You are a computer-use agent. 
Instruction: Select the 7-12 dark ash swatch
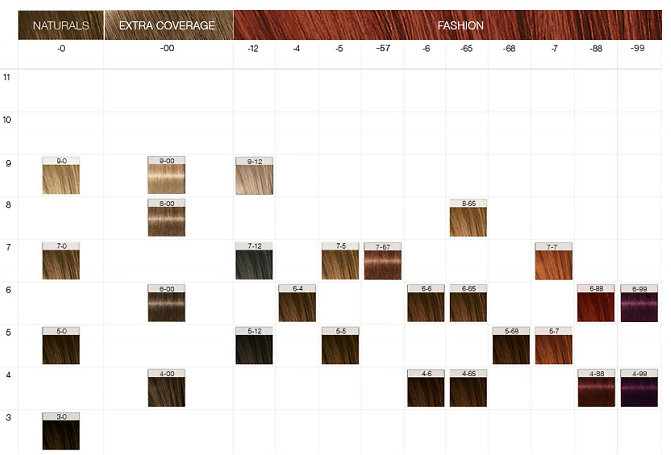coord(254,261)
